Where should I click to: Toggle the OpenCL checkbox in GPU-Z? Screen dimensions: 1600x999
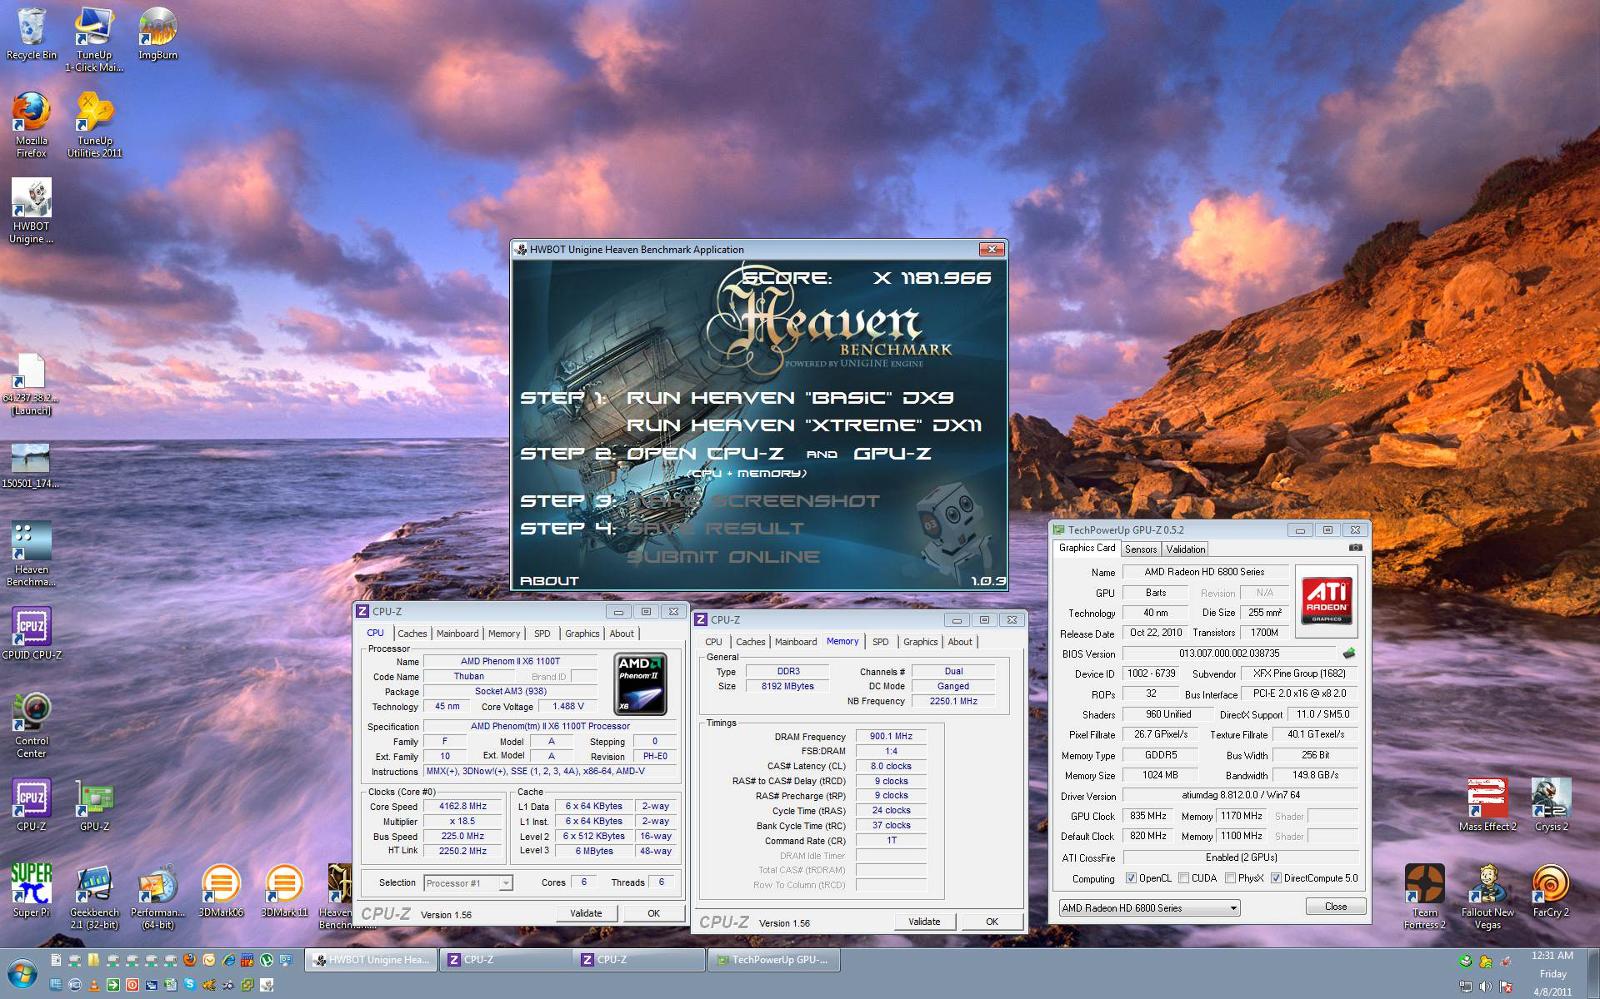(1131, 878)
